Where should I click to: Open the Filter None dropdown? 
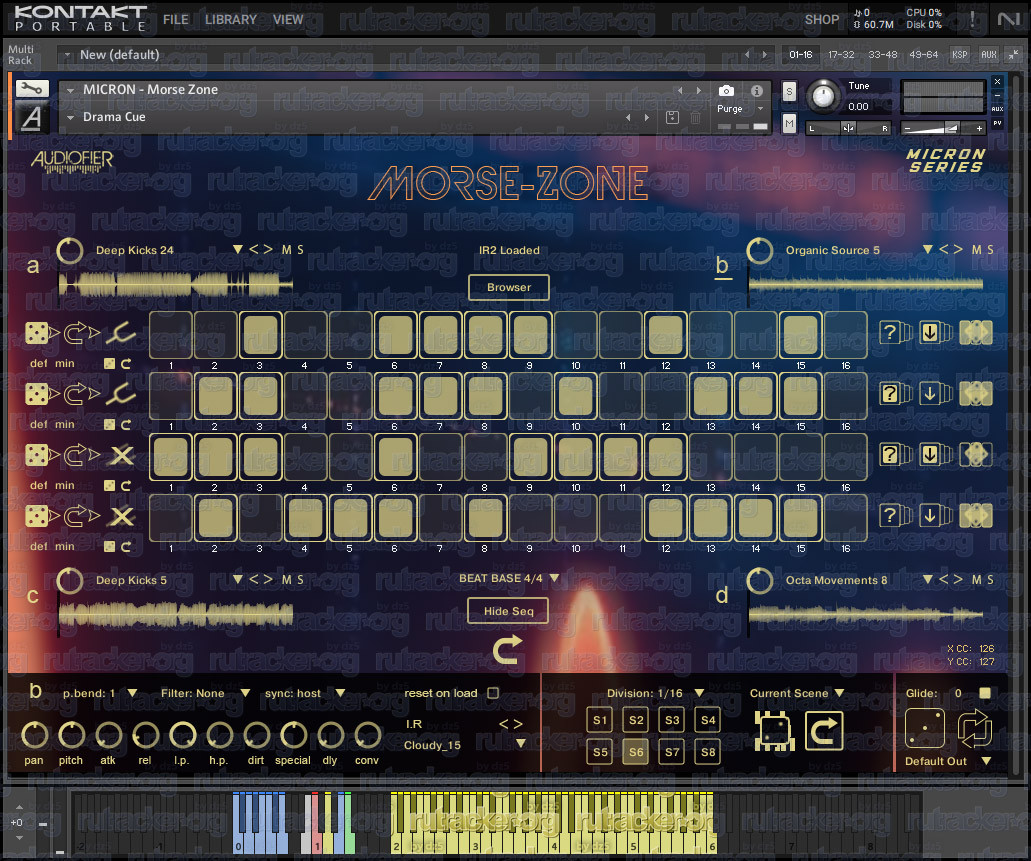(205, 693)
